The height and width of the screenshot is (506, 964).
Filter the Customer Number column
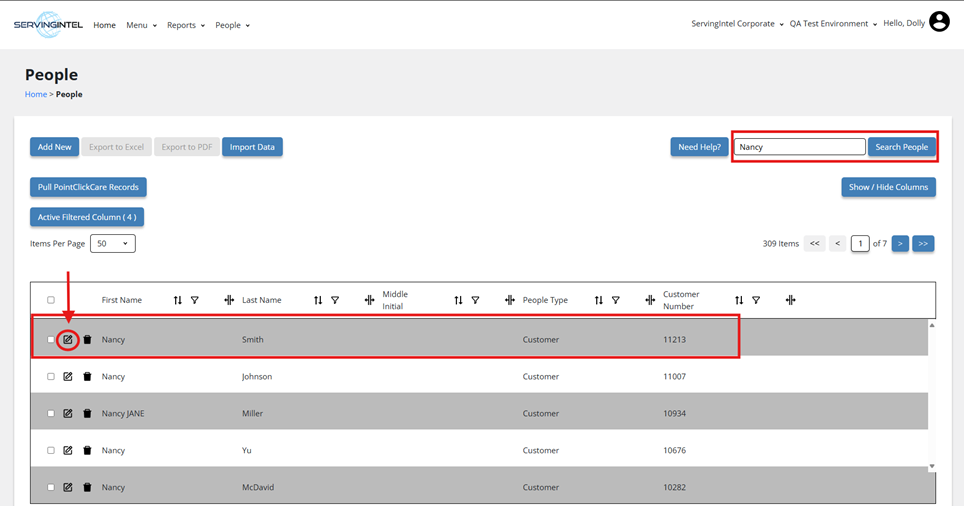pos(756,300)
